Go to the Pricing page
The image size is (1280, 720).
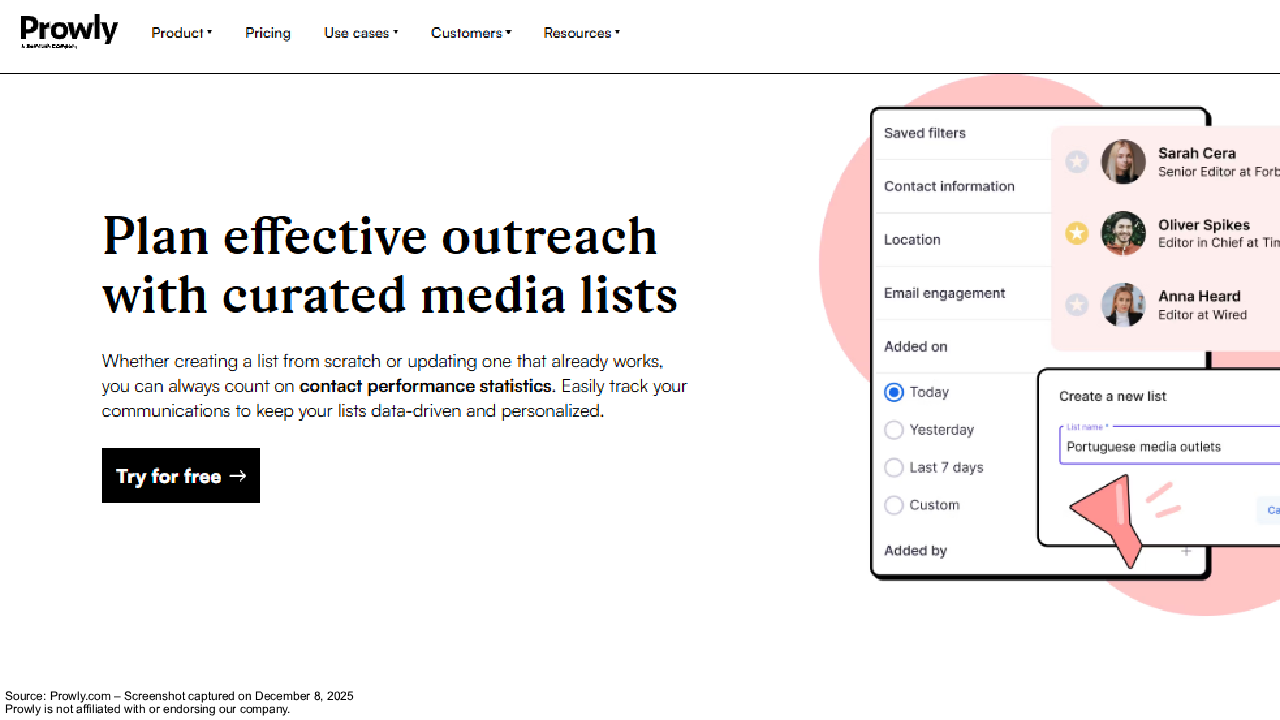point(268,33)
